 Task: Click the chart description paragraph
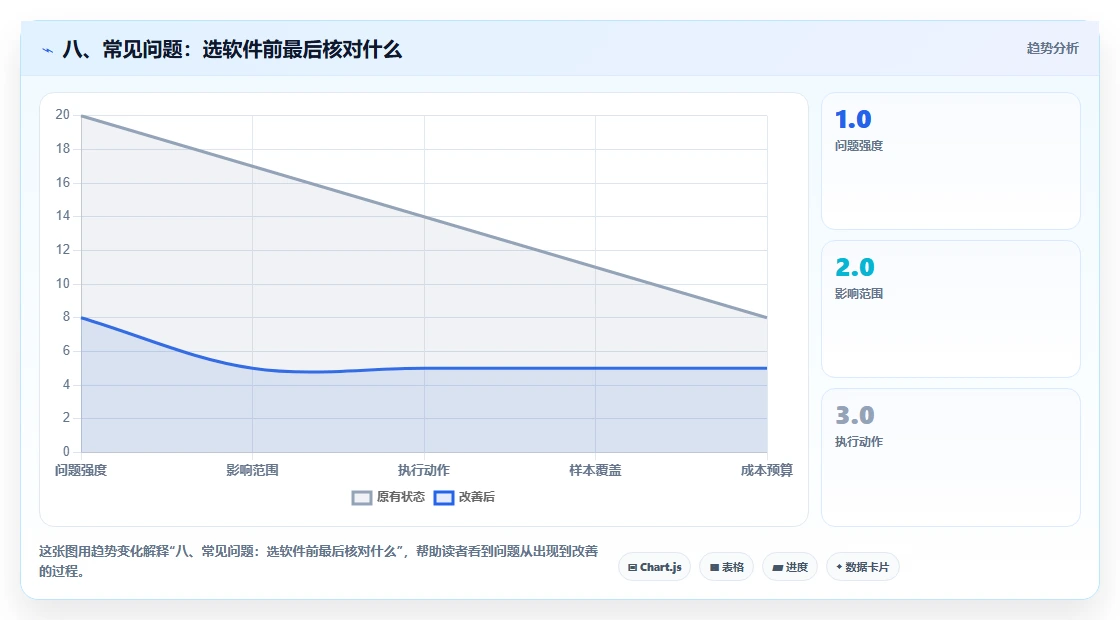pyautogui.click(x=319, y=561)
